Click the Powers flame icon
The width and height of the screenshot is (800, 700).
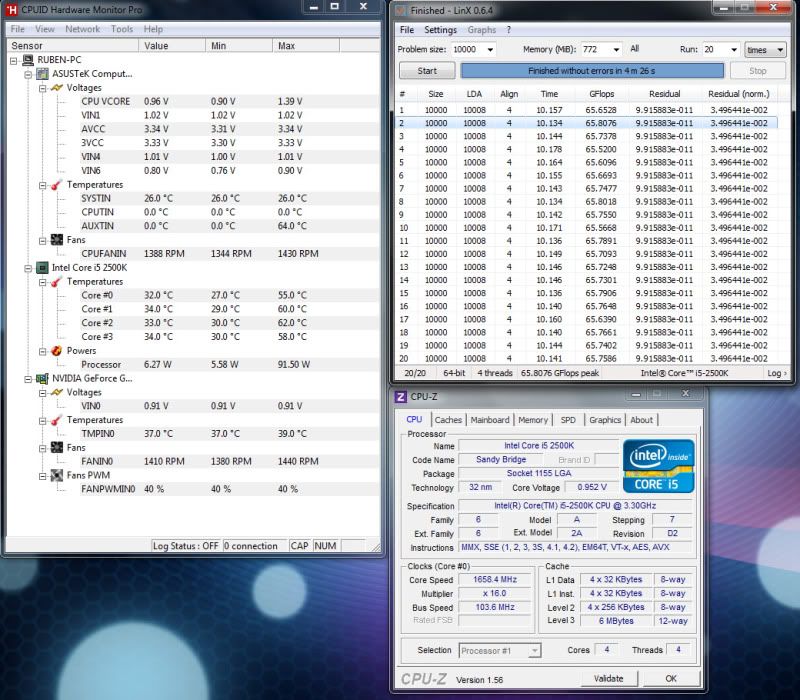(x=57, y=351)
